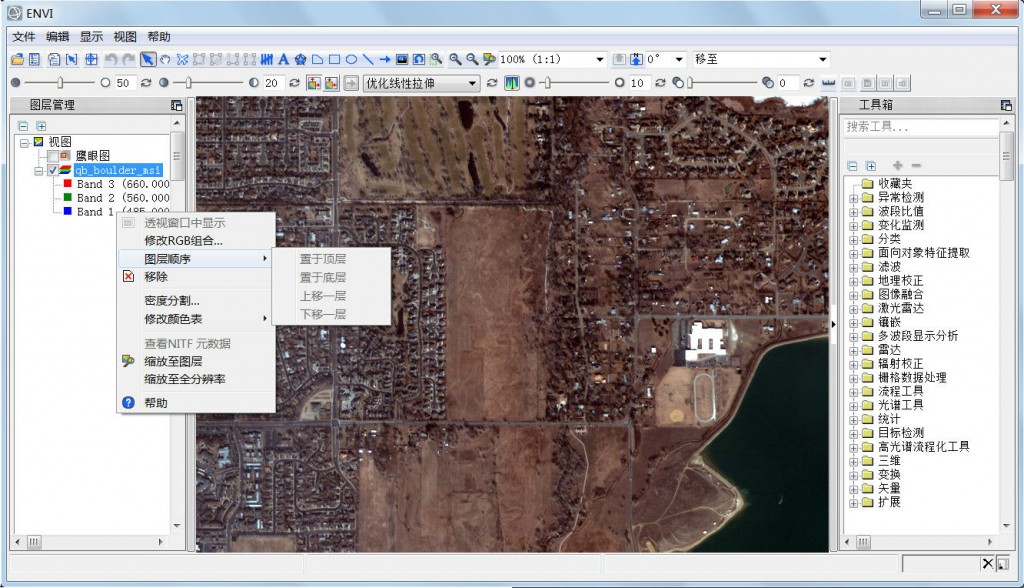The height and width of the screenshot is (588, 1024).
Task: Open the 文件 menu
Action: pos(23,37)
